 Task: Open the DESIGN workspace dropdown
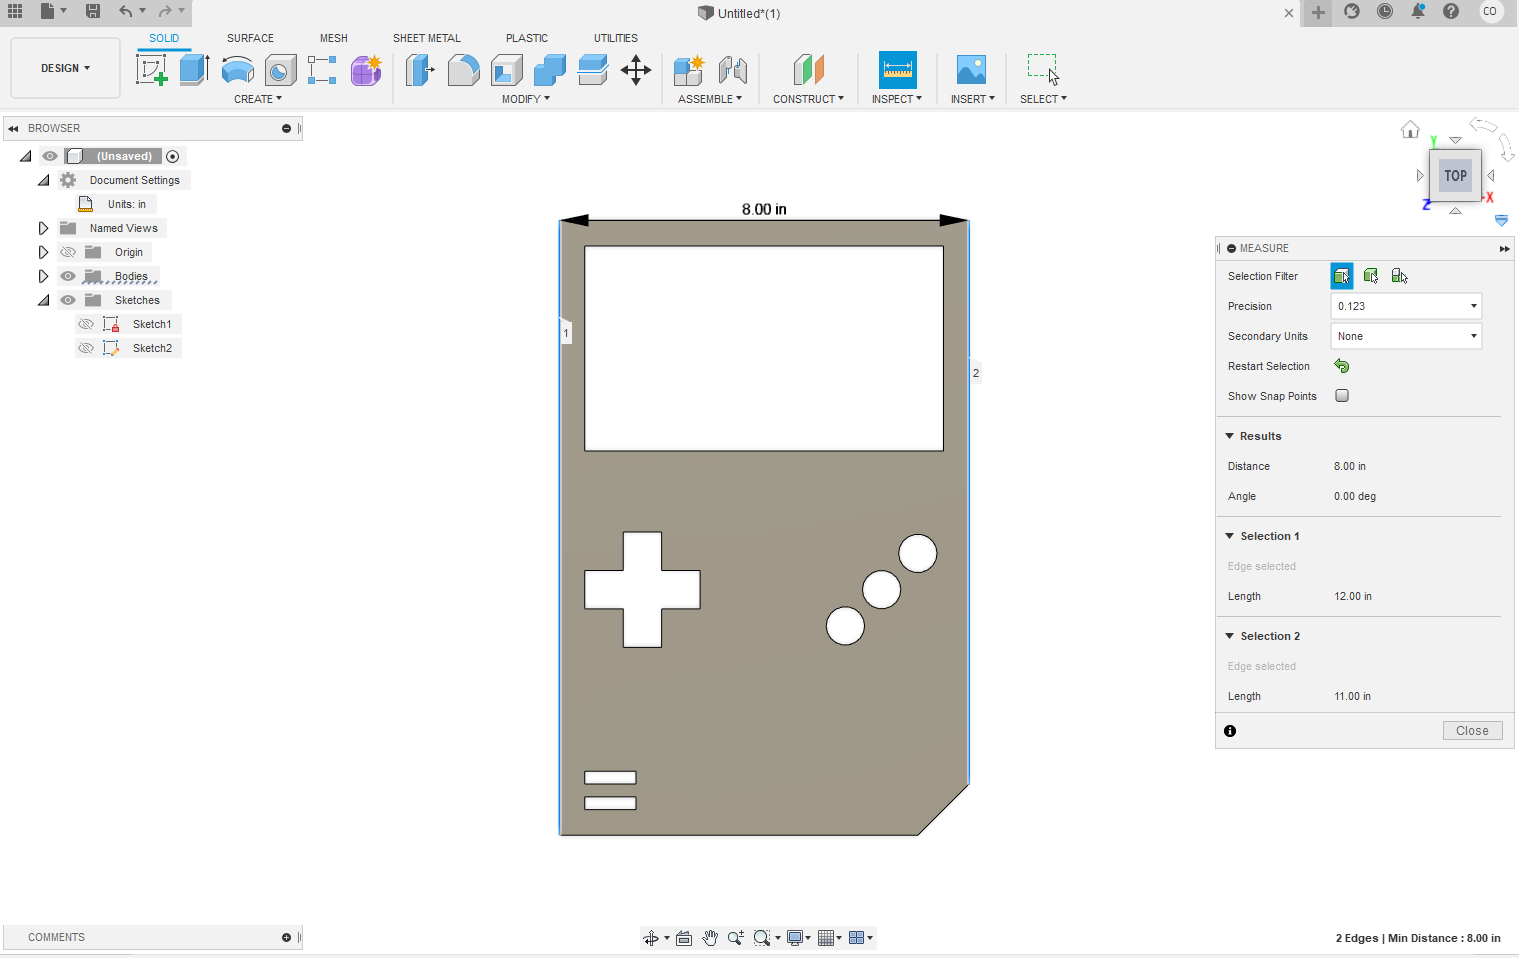[x=65, y=68]
